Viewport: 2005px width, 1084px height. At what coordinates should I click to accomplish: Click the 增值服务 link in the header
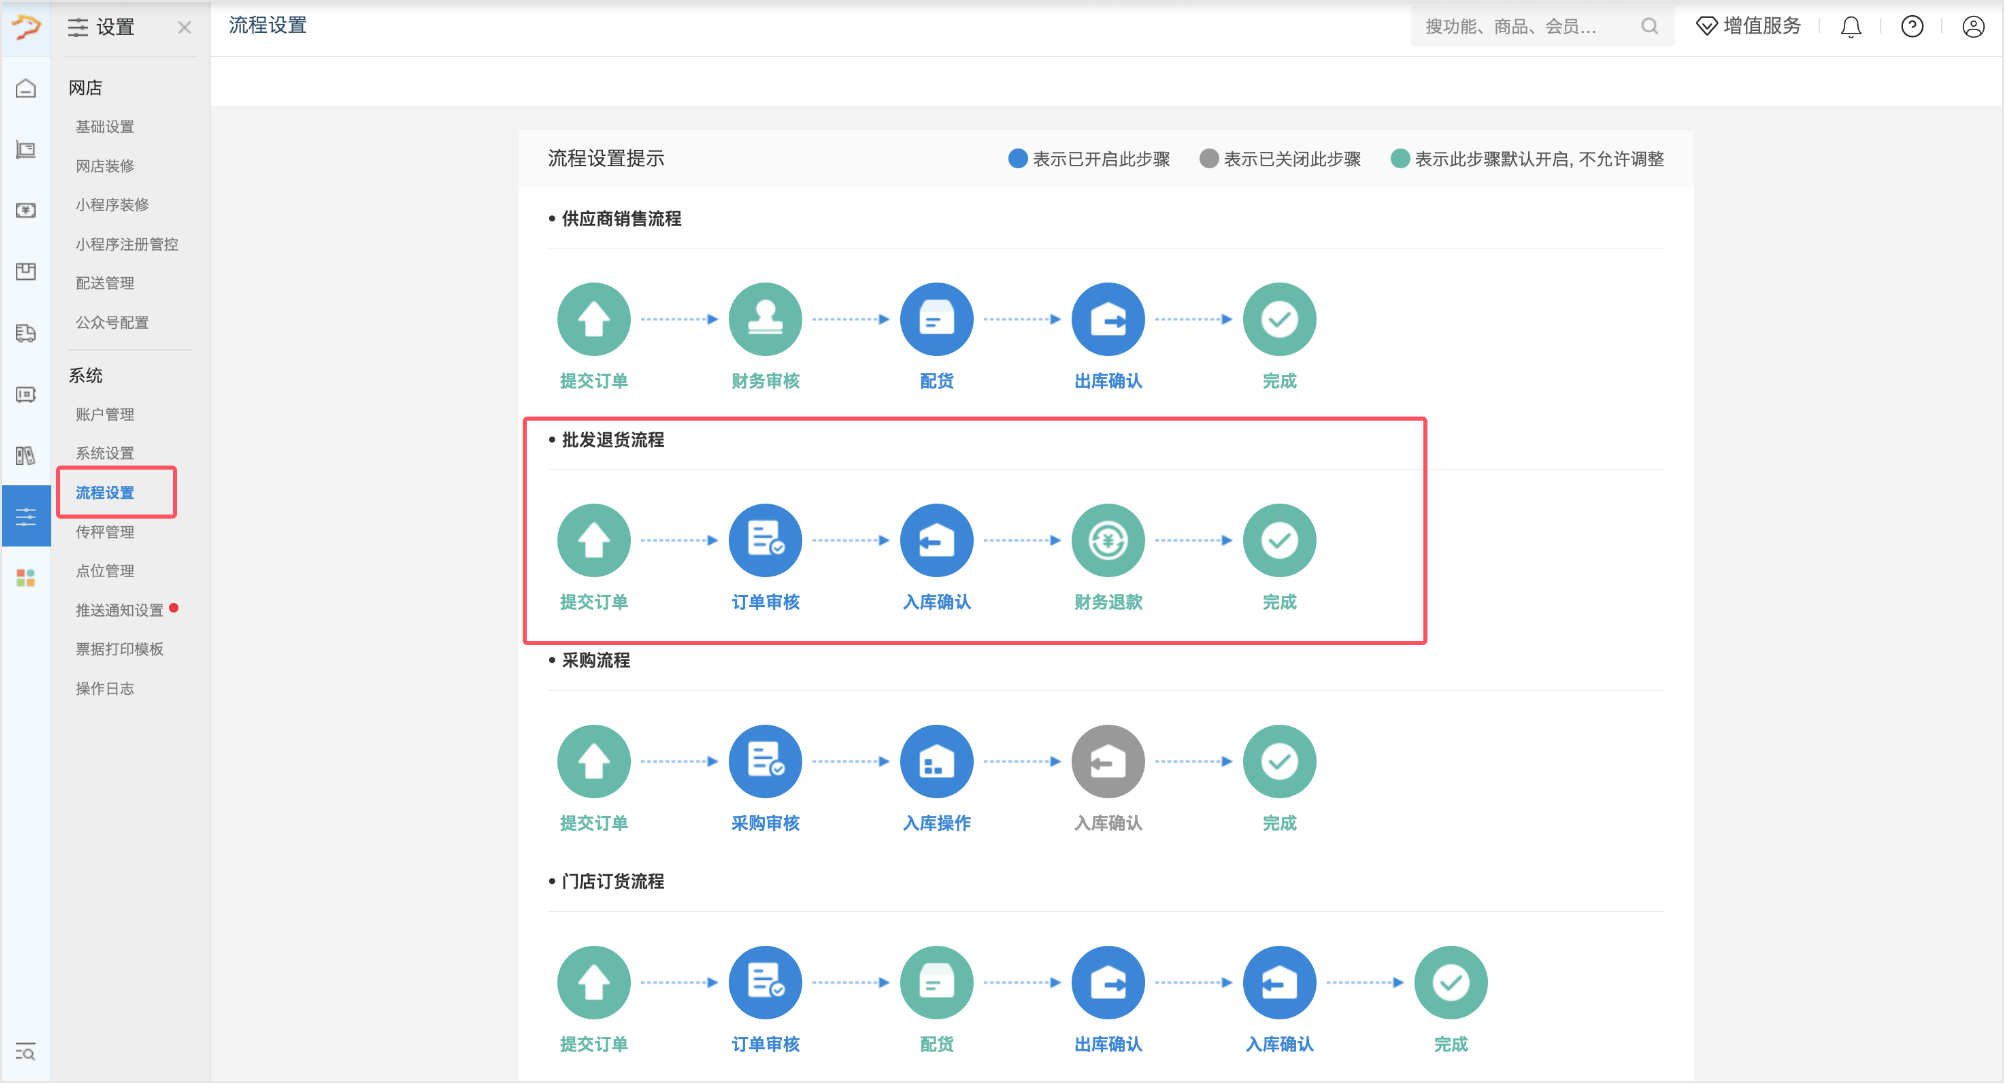[1747, 26]
